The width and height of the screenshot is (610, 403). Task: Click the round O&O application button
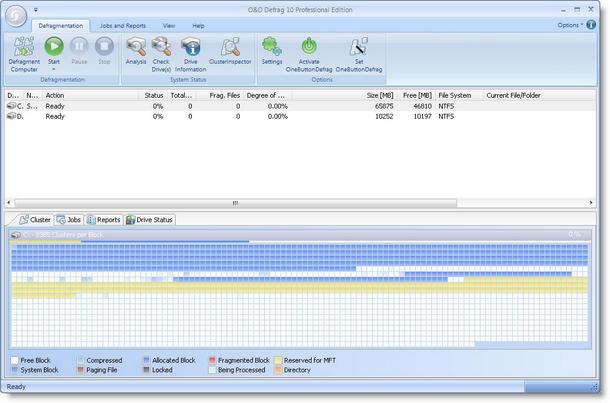coord(16,16)
